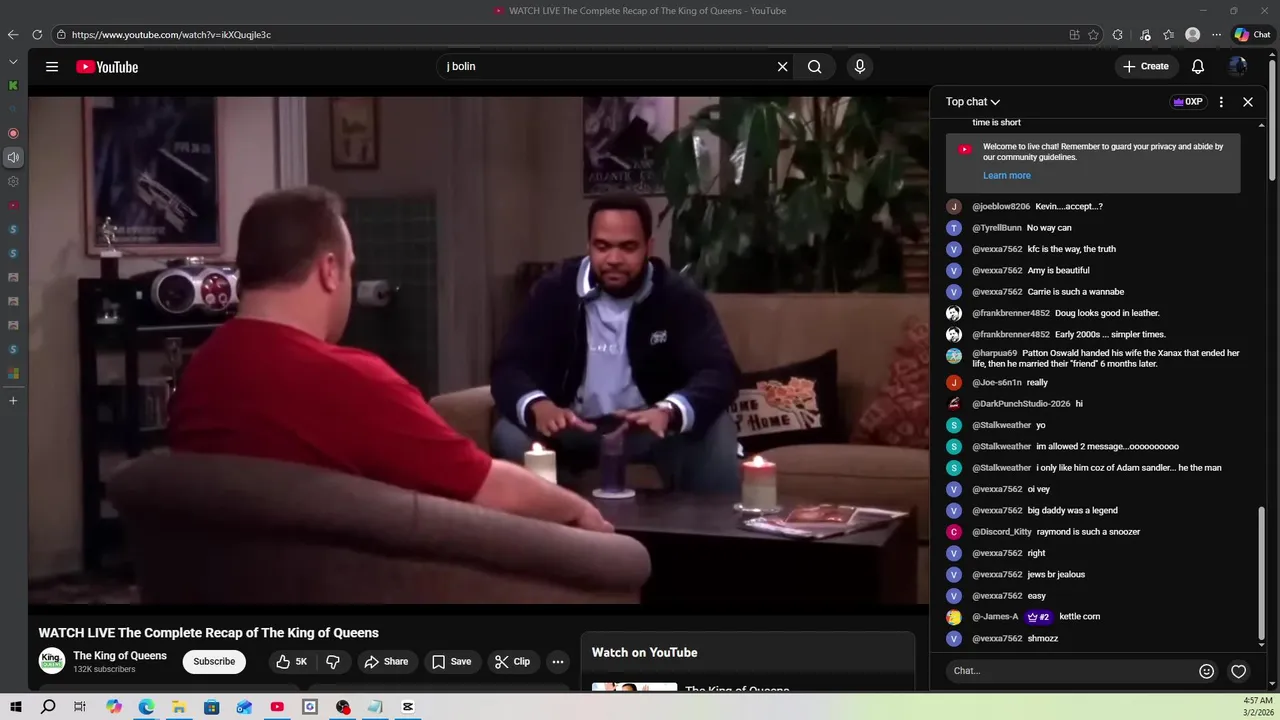1280x720 pixels.
Task: Toggle the muted tab speaker in sidebar
Action: 13,157
